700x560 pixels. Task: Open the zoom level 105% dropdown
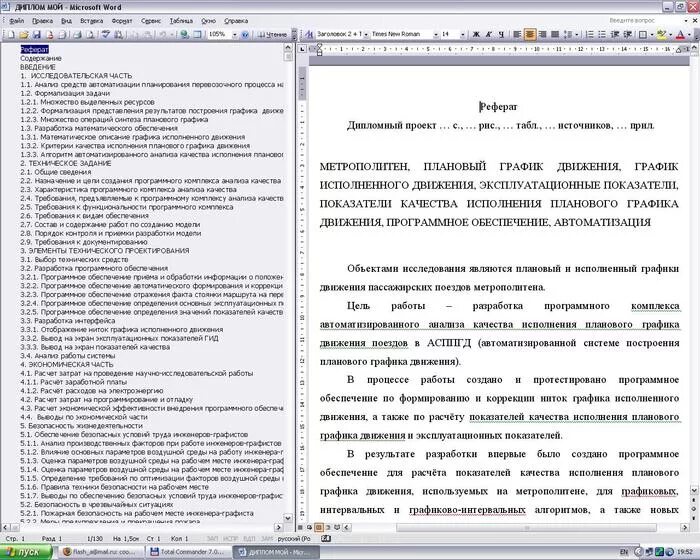pos(234,34)
